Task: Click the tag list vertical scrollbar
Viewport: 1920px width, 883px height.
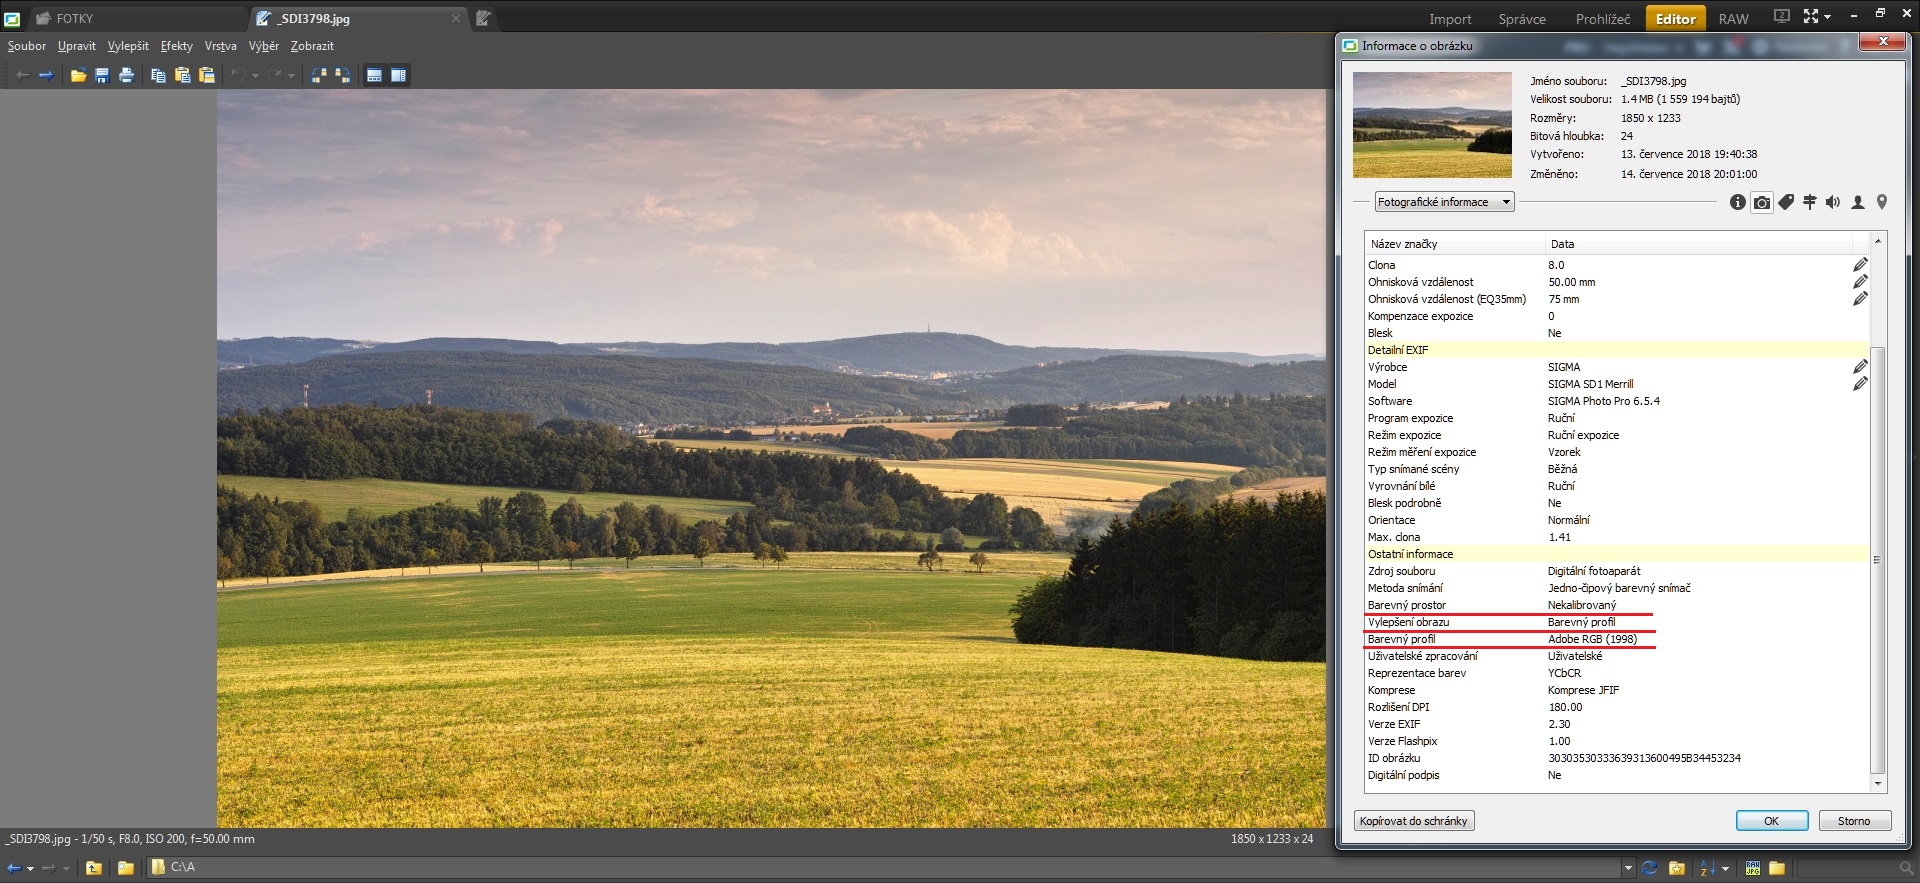Action: pyautogui.click(x=1877, y=560)
